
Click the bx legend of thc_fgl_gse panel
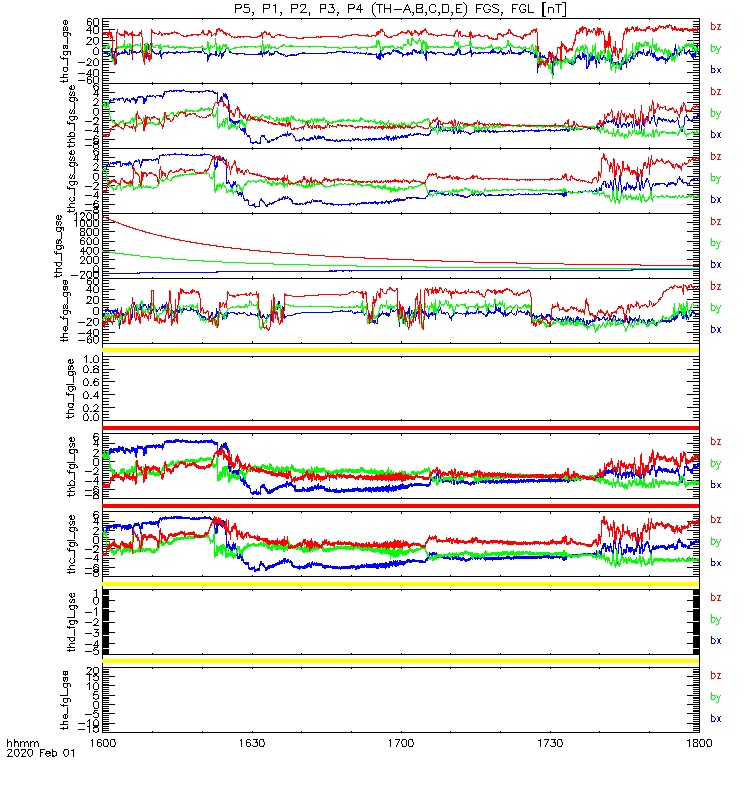pyautogui.click(x=716, y=563)
